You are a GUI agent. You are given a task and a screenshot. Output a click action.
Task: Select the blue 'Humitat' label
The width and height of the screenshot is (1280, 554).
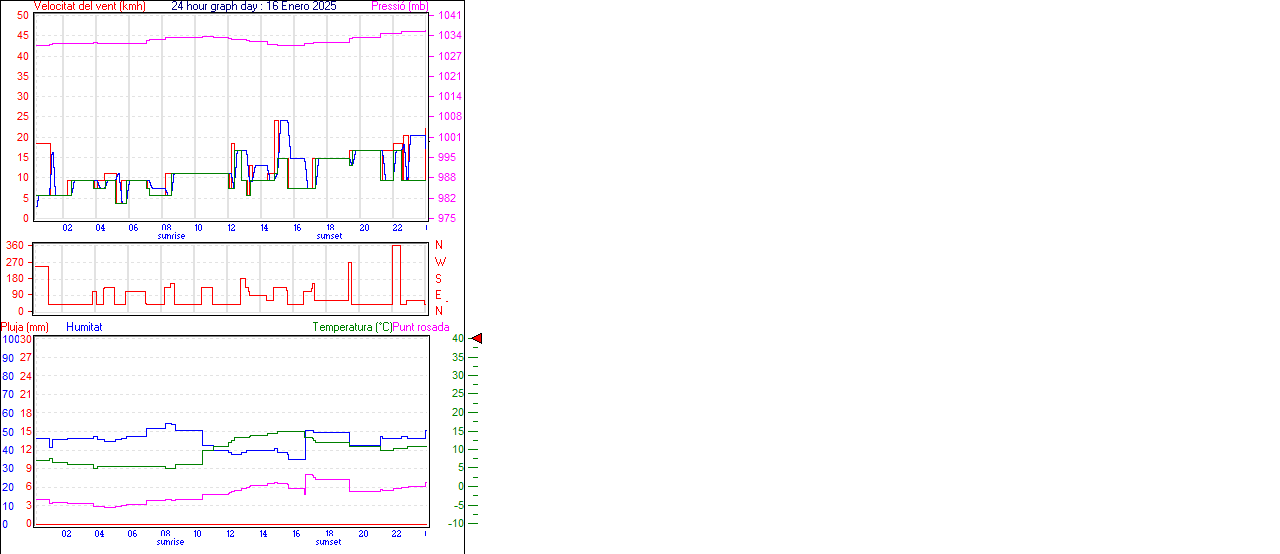coord(84,327)
